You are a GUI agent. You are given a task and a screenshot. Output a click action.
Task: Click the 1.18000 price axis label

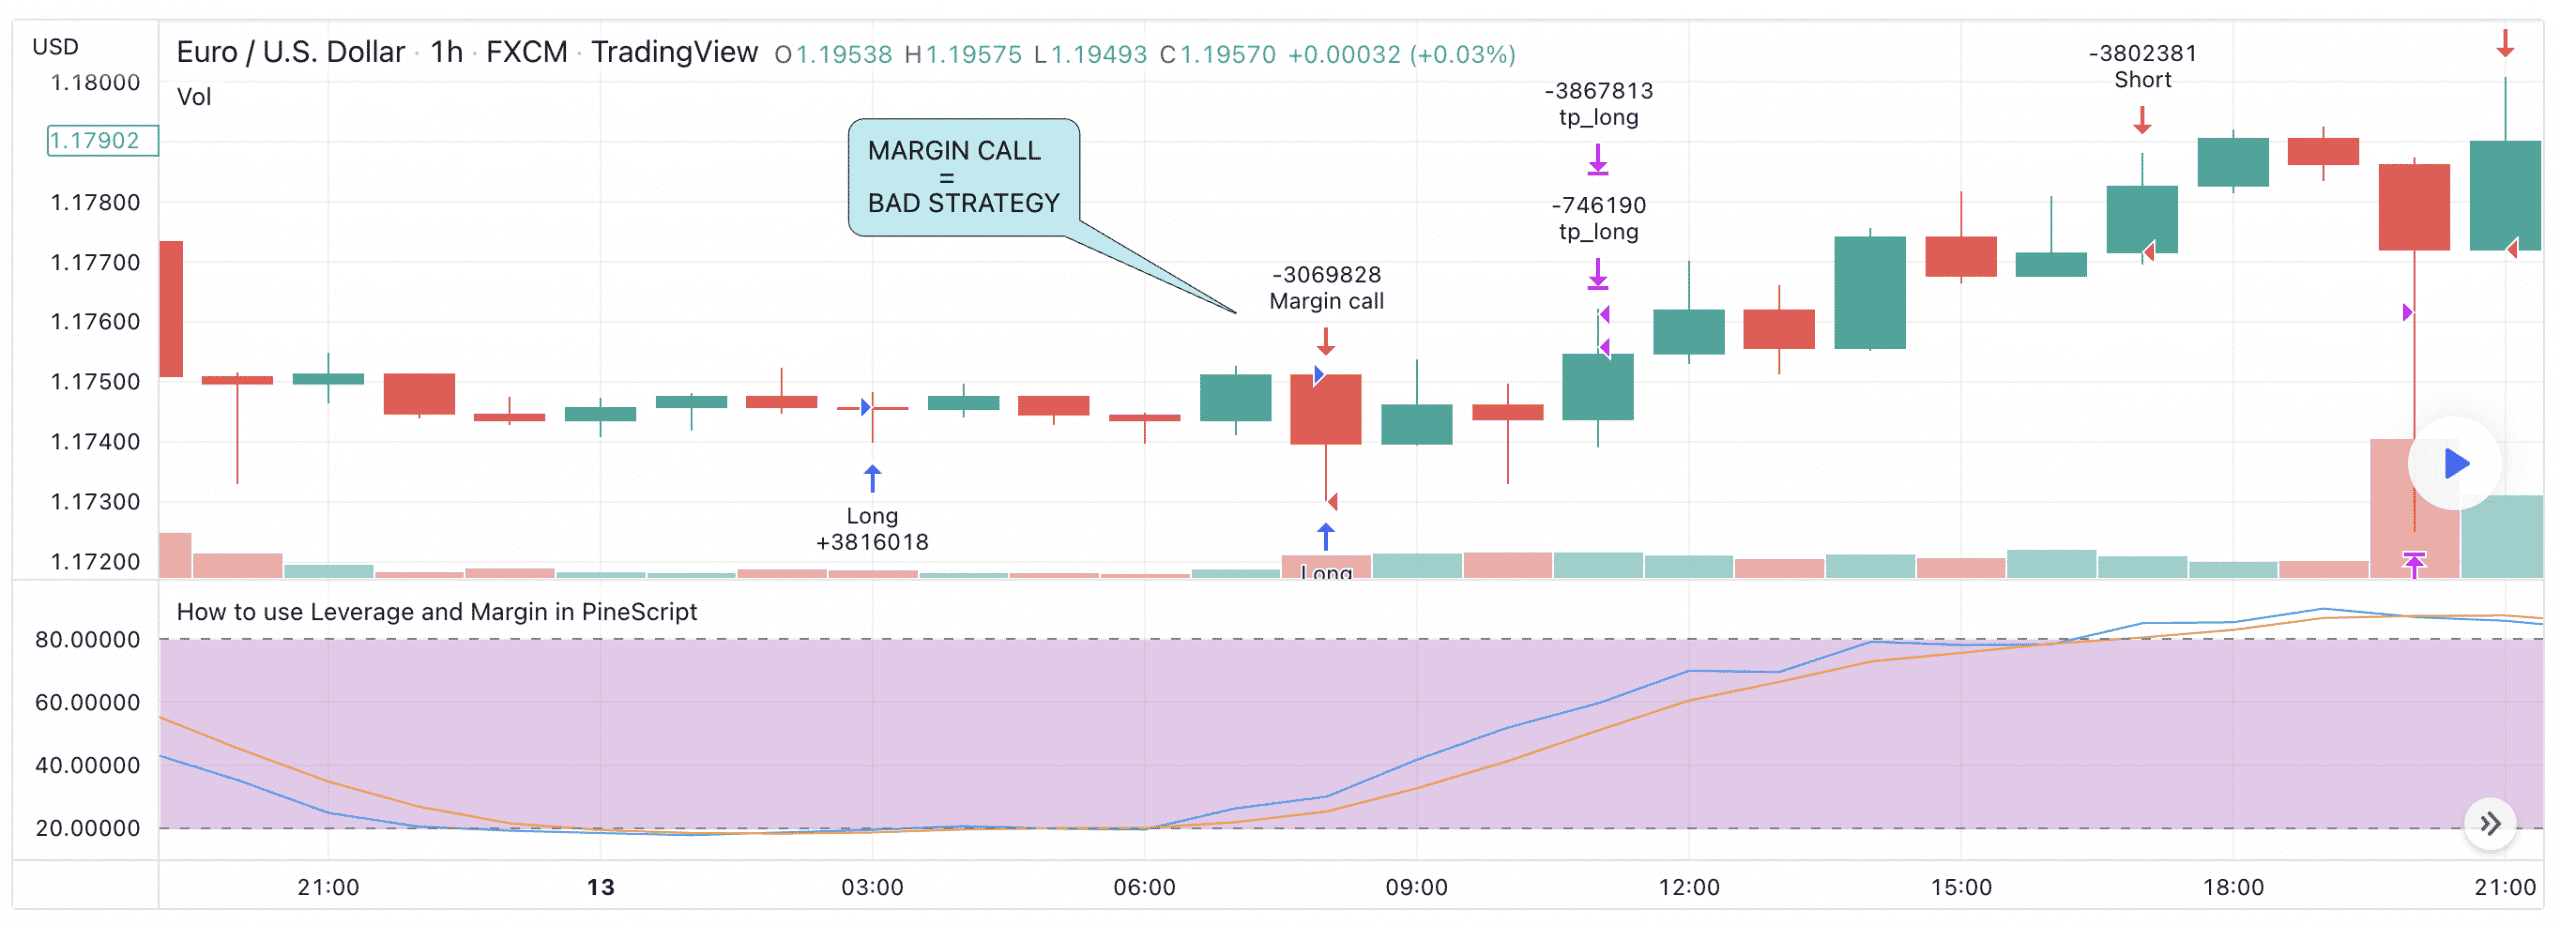95,83
